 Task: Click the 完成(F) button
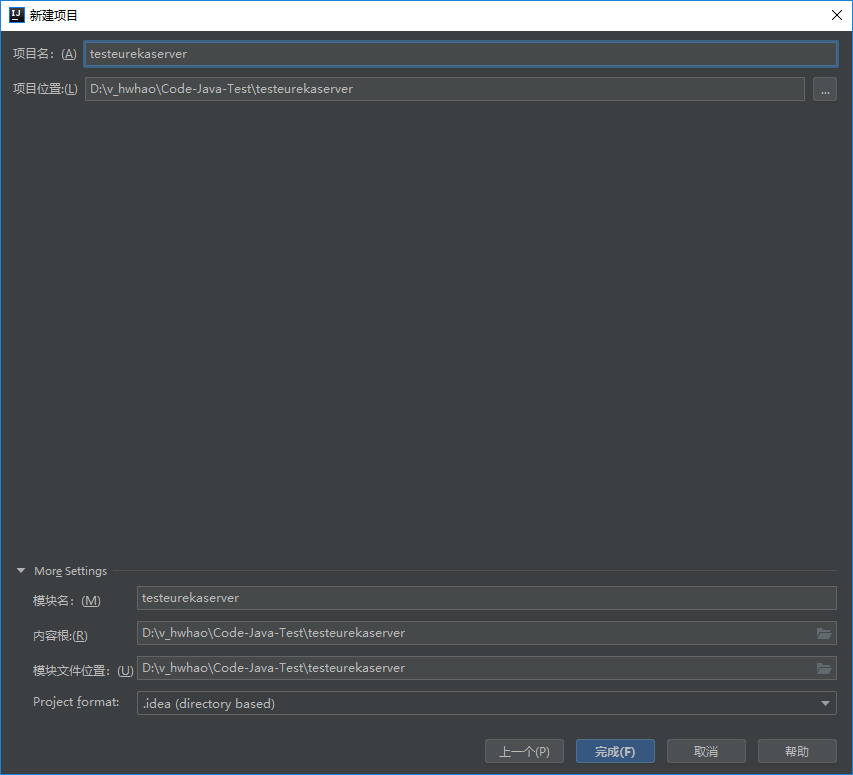pyautogui.click(x=615, y=751)
